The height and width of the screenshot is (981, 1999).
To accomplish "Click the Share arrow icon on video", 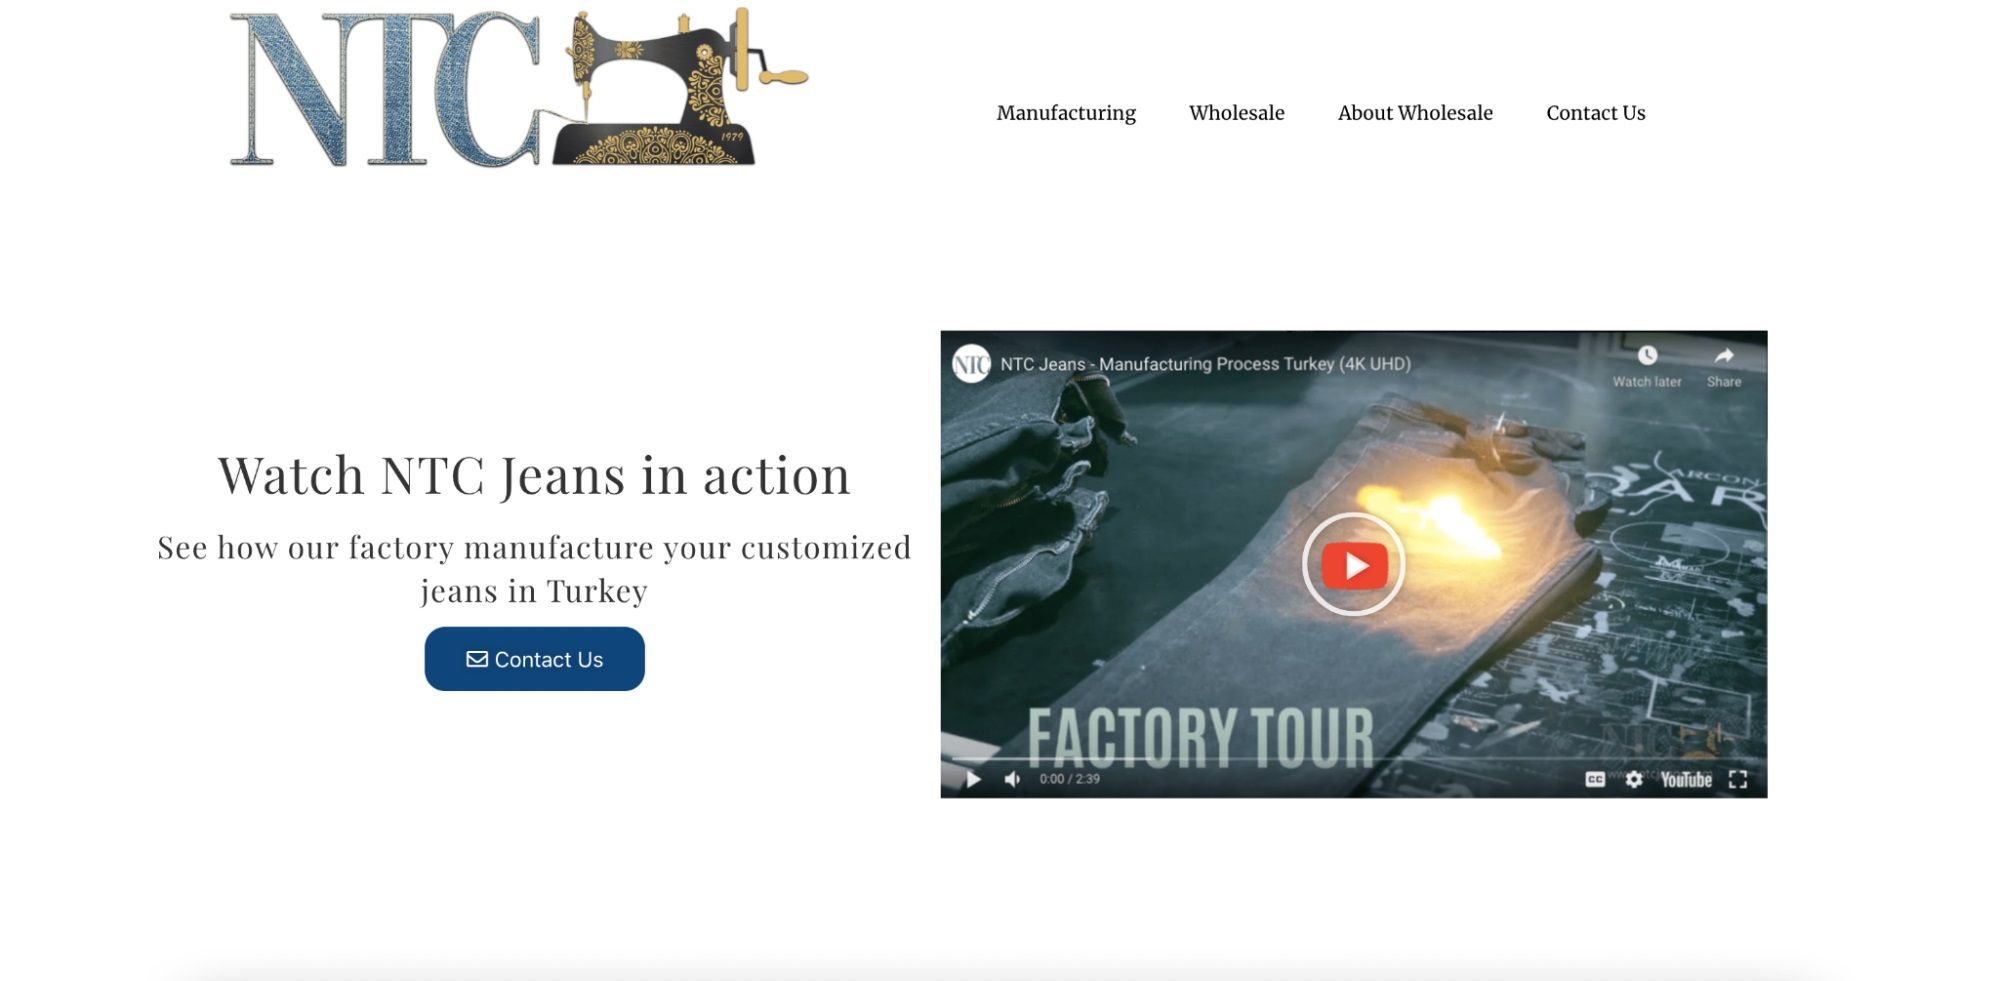I will [x=1724, y=356].
